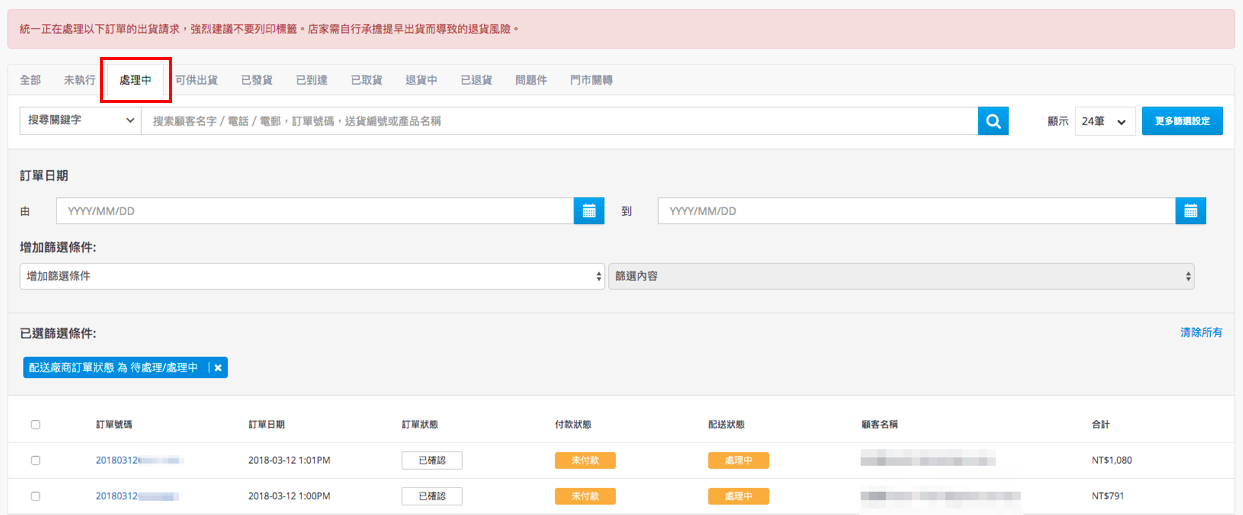Check the order dated 2018-03-12 1:01PM

36,461
